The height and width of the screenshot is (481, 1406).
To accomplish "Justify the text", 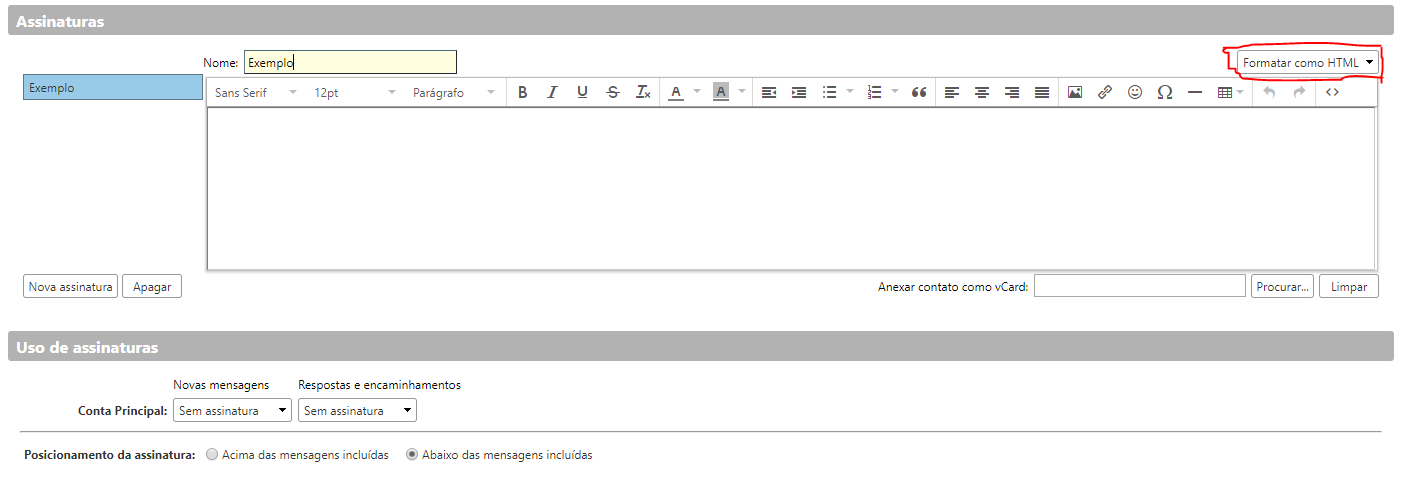I will [1042, 92].
